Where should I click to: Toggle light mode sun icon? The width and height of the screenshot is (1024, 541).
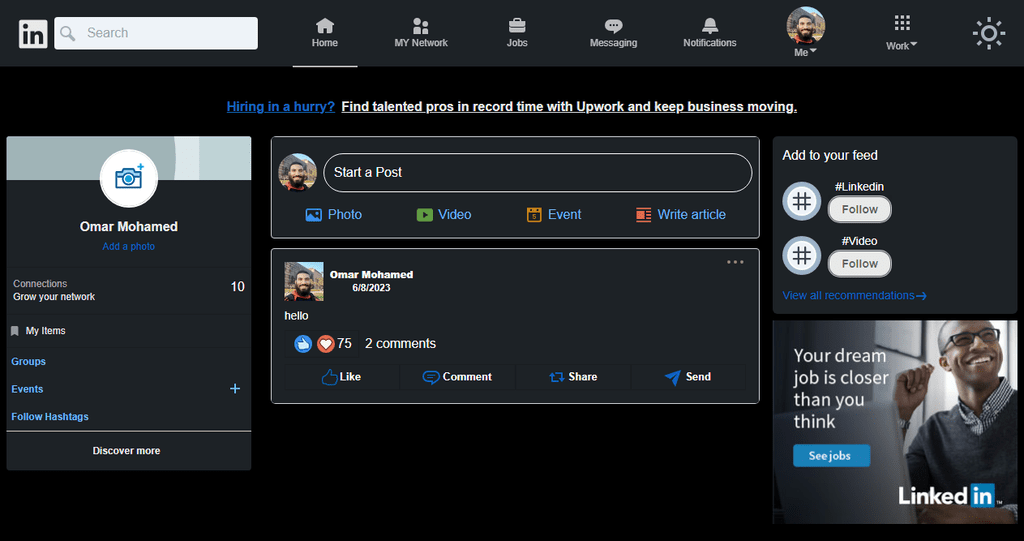point(989,33)
